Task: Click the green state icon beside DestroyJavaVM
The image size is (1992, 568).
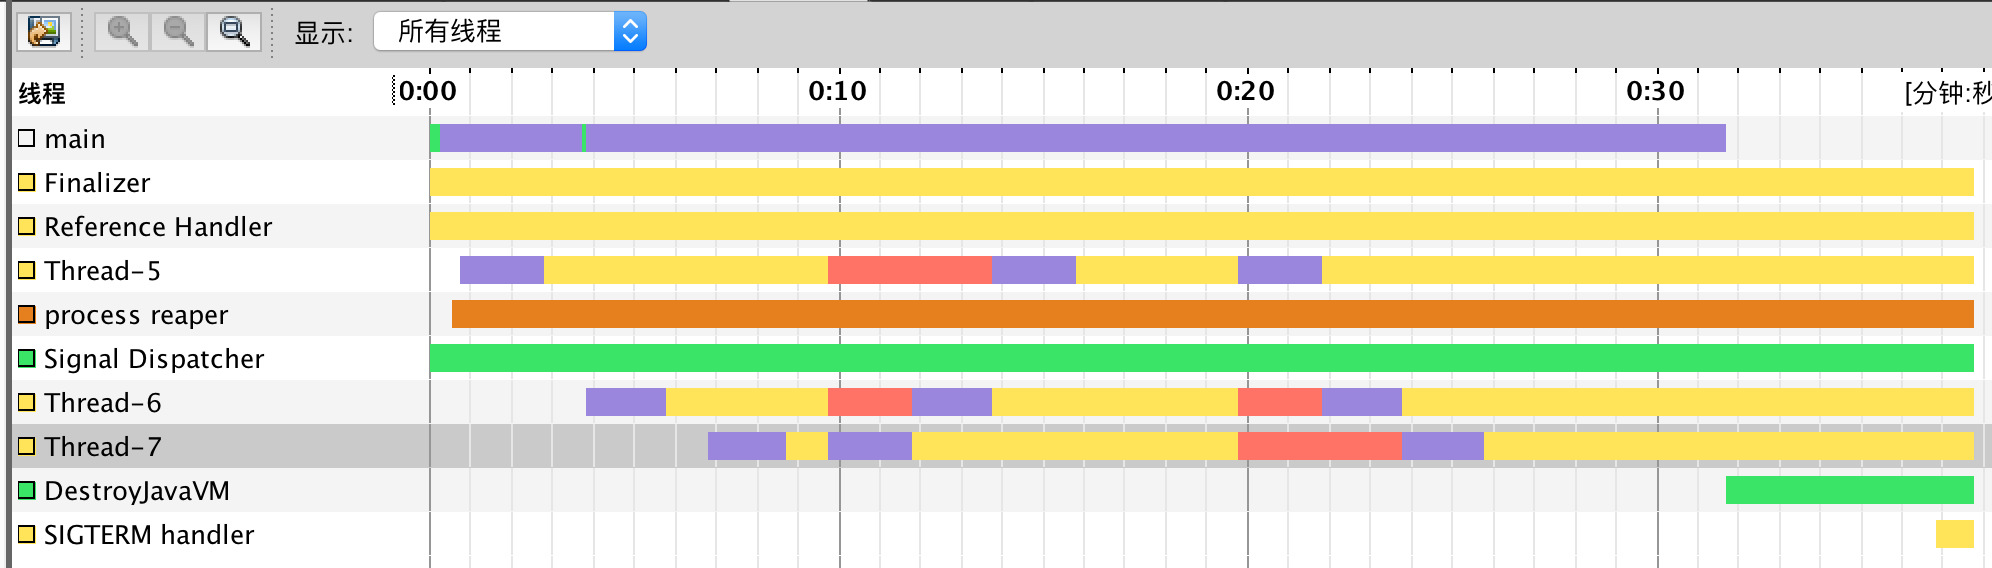Action: (x=27, y=491)
